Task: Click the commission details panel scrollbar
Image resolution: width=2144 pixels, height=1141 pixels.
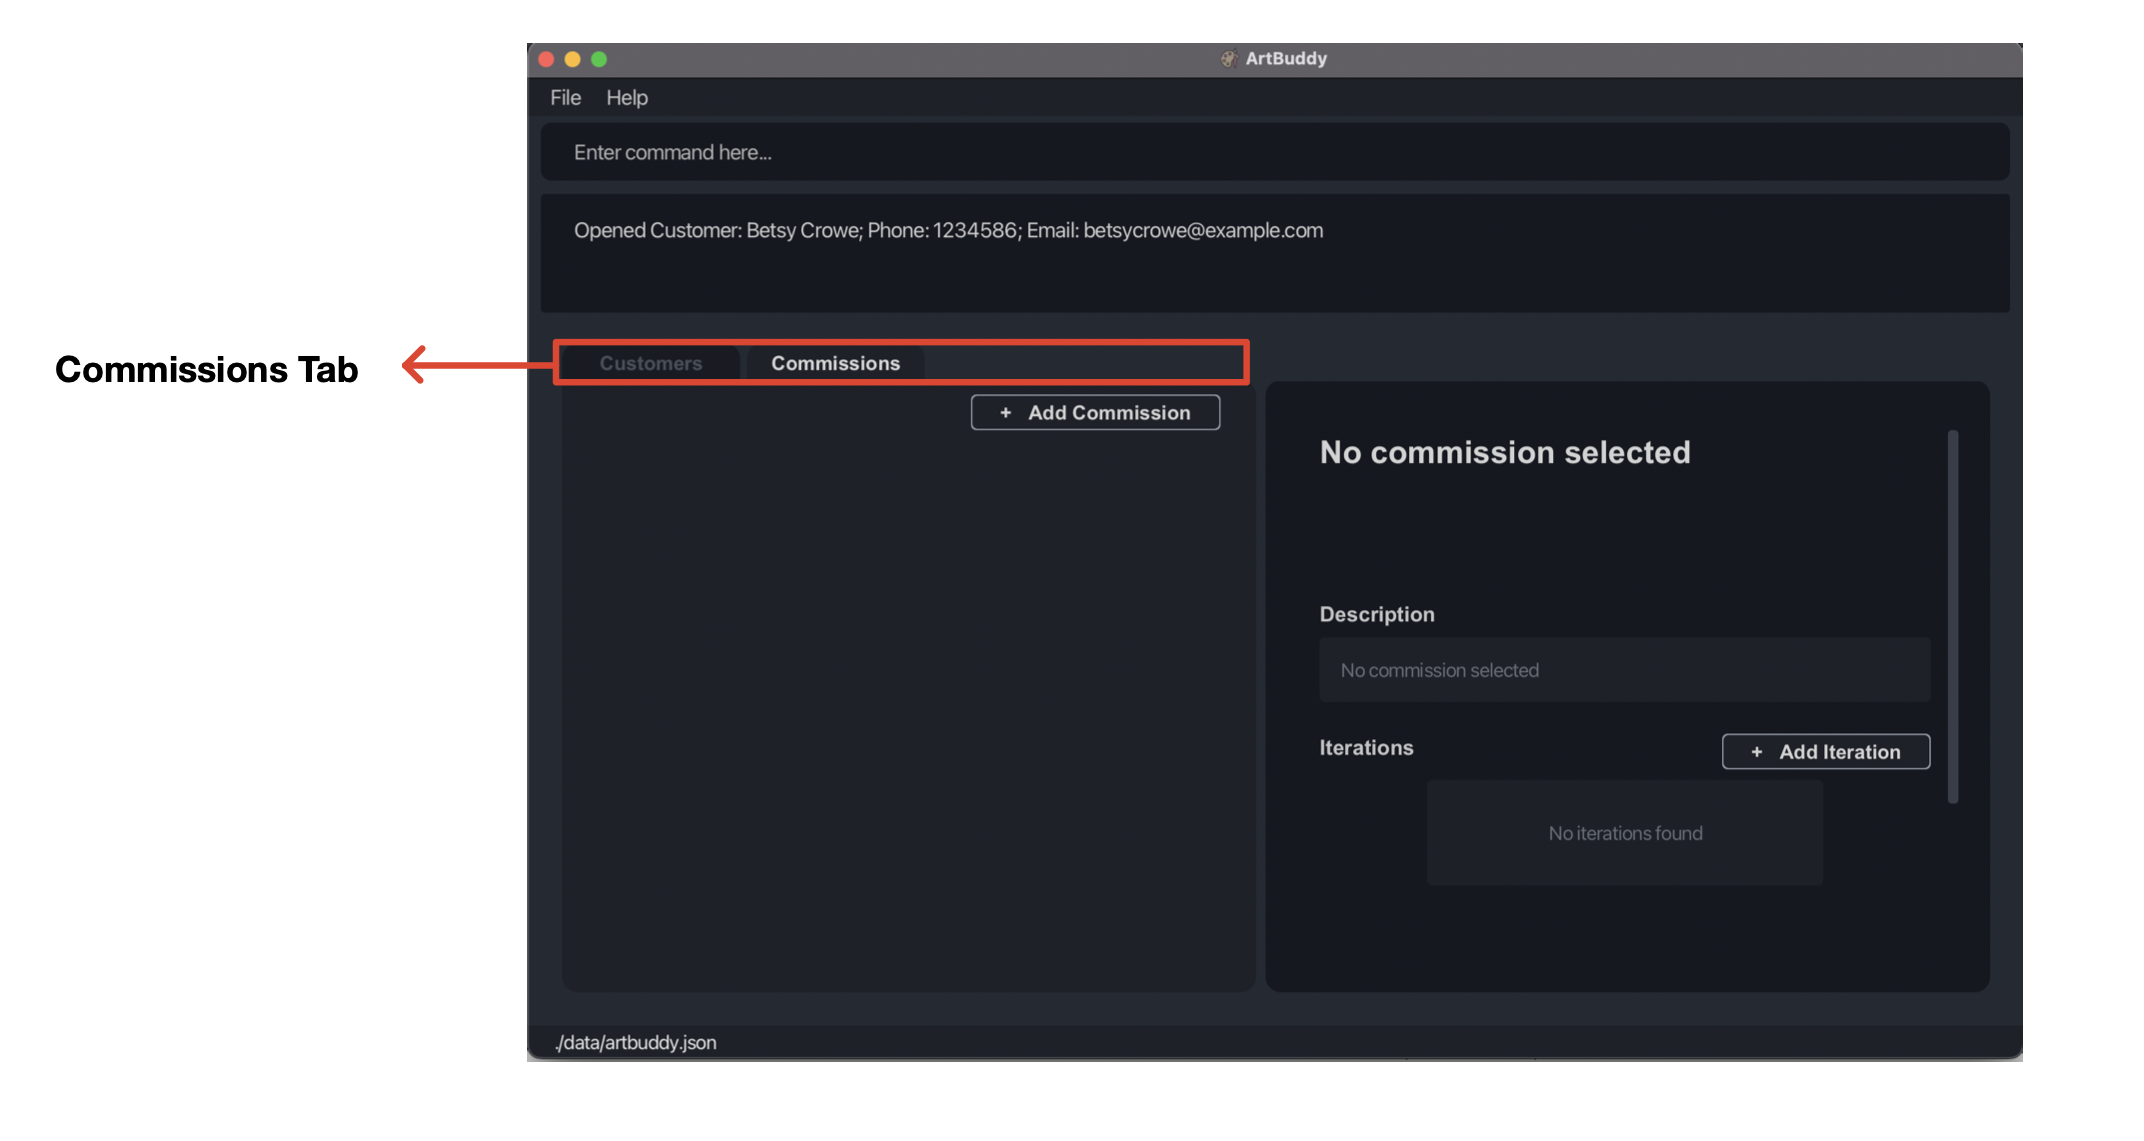Action: tap(1953, 617)
